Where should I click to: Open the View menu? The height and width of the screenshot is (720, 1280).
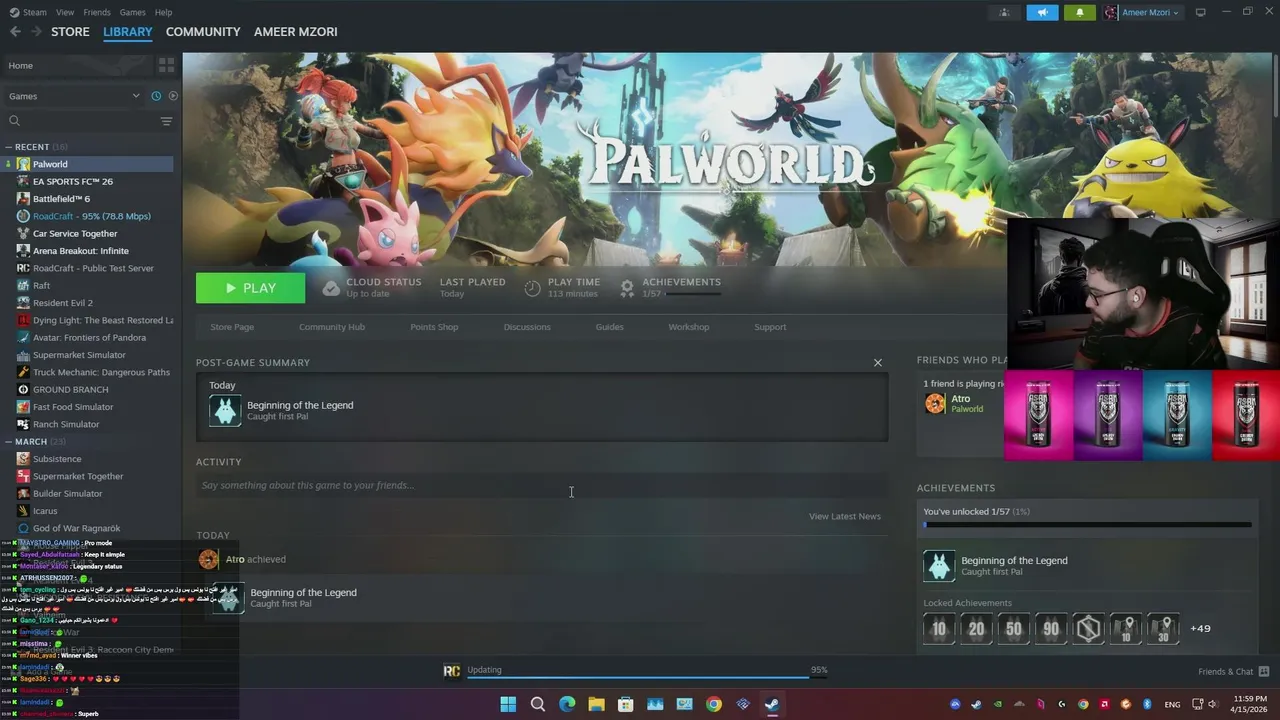pyautogui.click(x=65, y=12)
